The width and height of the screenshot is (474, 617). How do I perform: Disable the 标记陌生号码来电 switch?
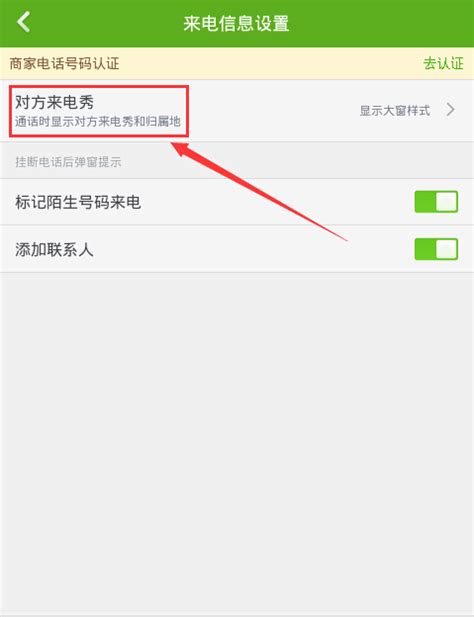436,201
